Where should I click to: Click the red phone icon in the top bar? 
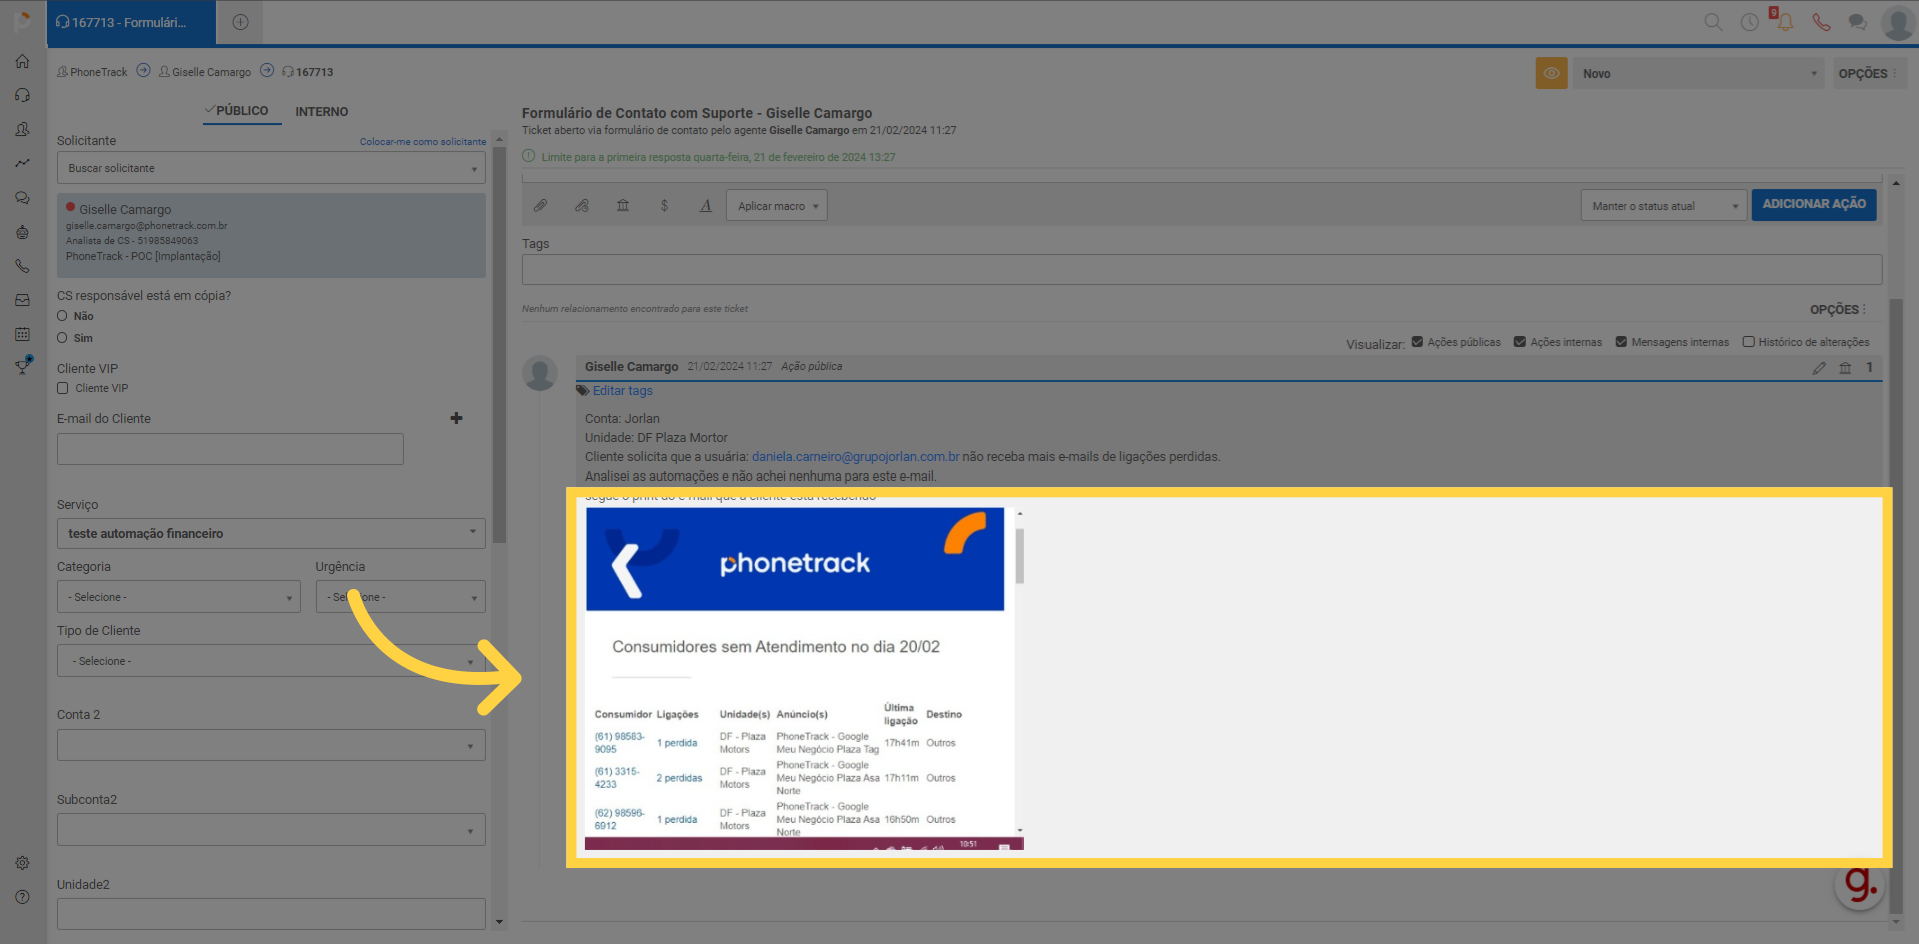coord(1821,22)
